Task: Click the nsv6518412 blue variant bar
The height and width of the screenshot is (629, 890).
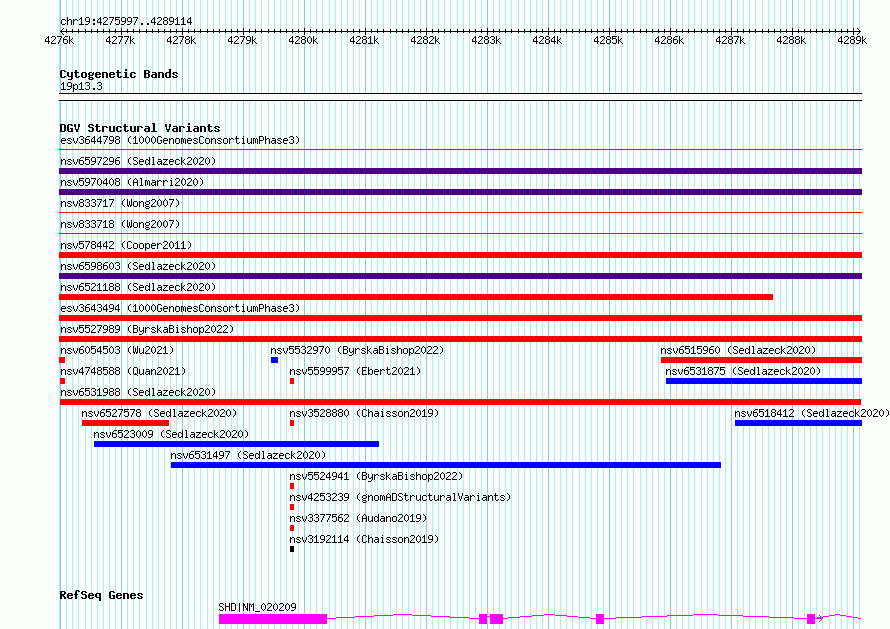Action: pos(799,423)
